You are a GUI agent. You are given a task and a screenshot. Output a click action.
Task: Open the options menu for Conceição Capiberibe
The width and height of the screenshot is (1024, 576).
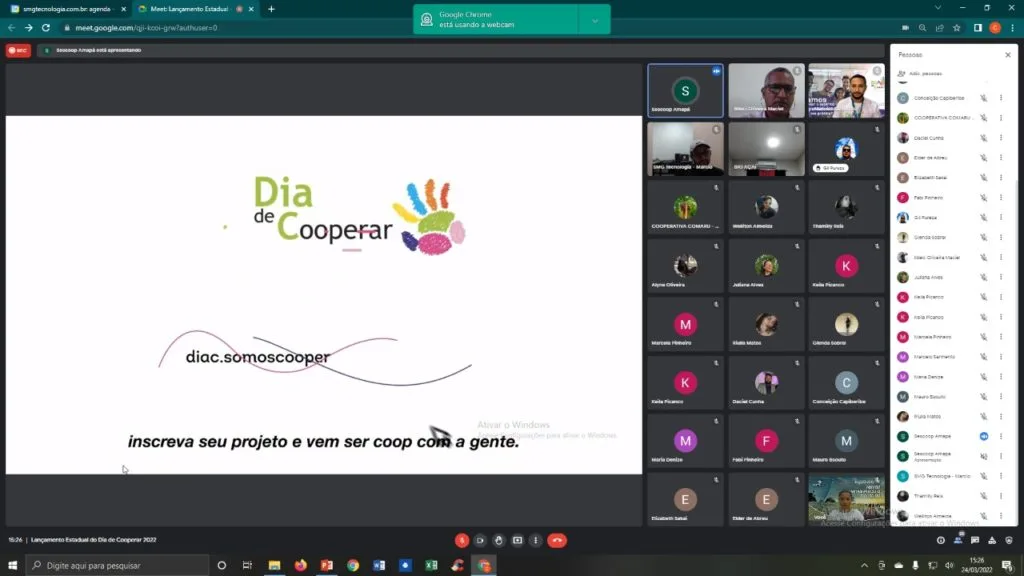[x=1001, y=98]
